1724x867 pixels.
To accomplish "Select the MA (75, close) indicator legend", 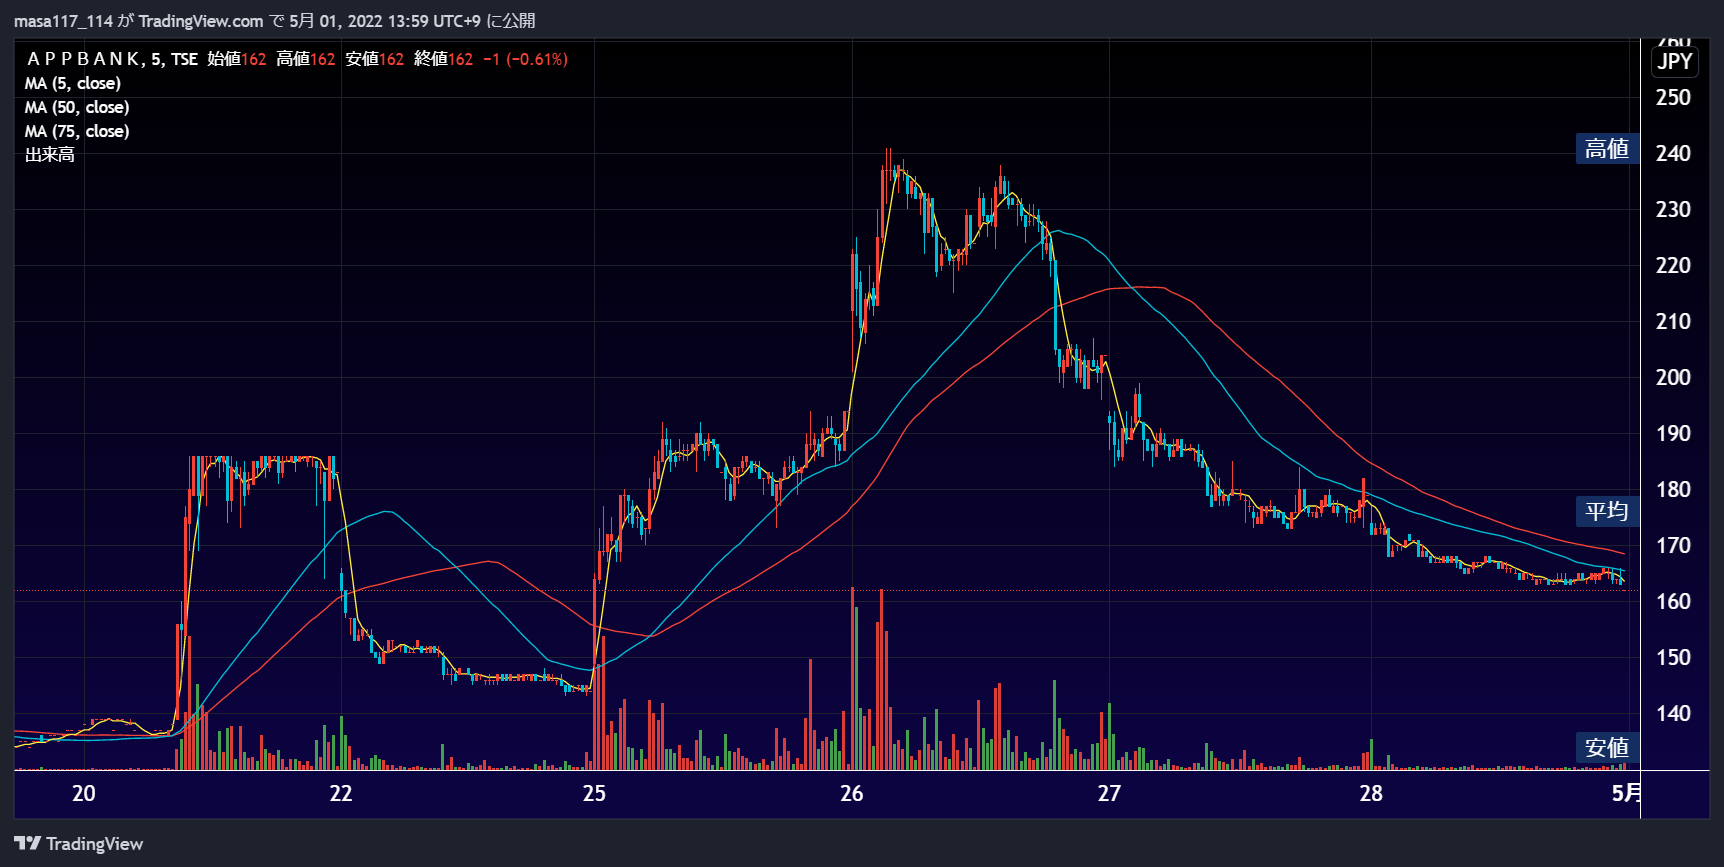I will pos(77,131).
